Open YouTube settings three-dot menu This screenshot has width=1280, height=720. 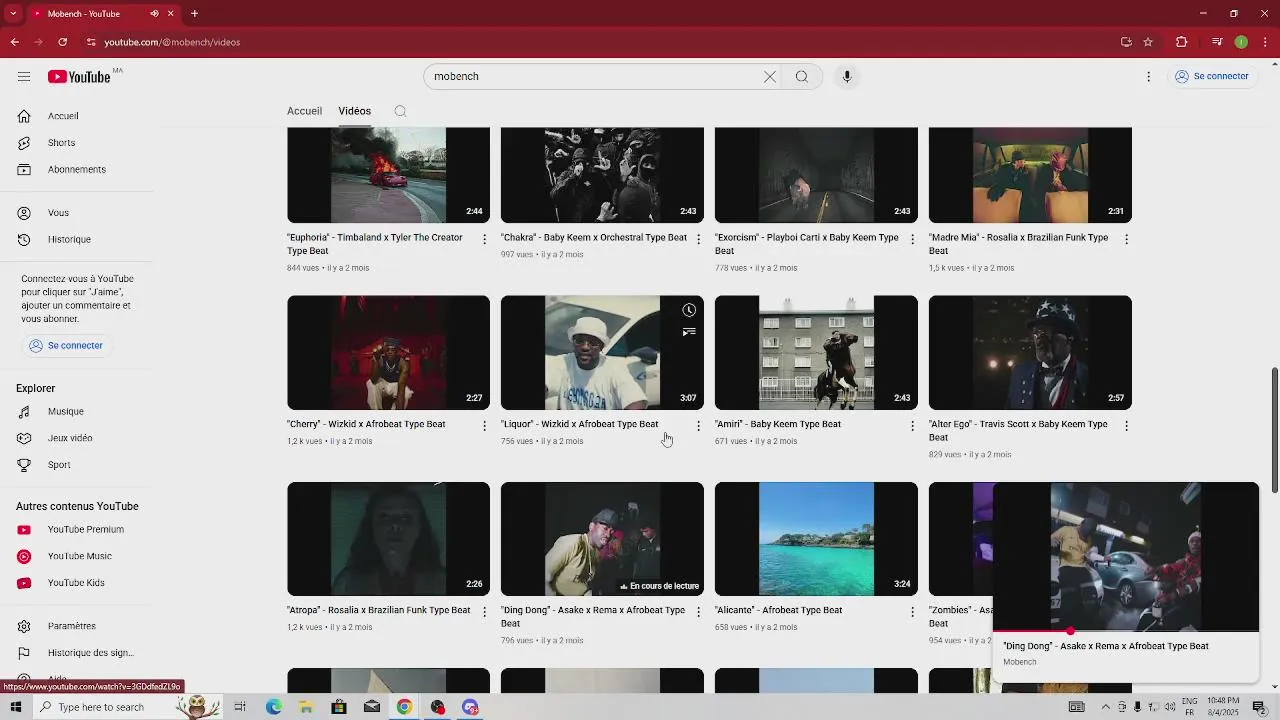pos(1149,76)
